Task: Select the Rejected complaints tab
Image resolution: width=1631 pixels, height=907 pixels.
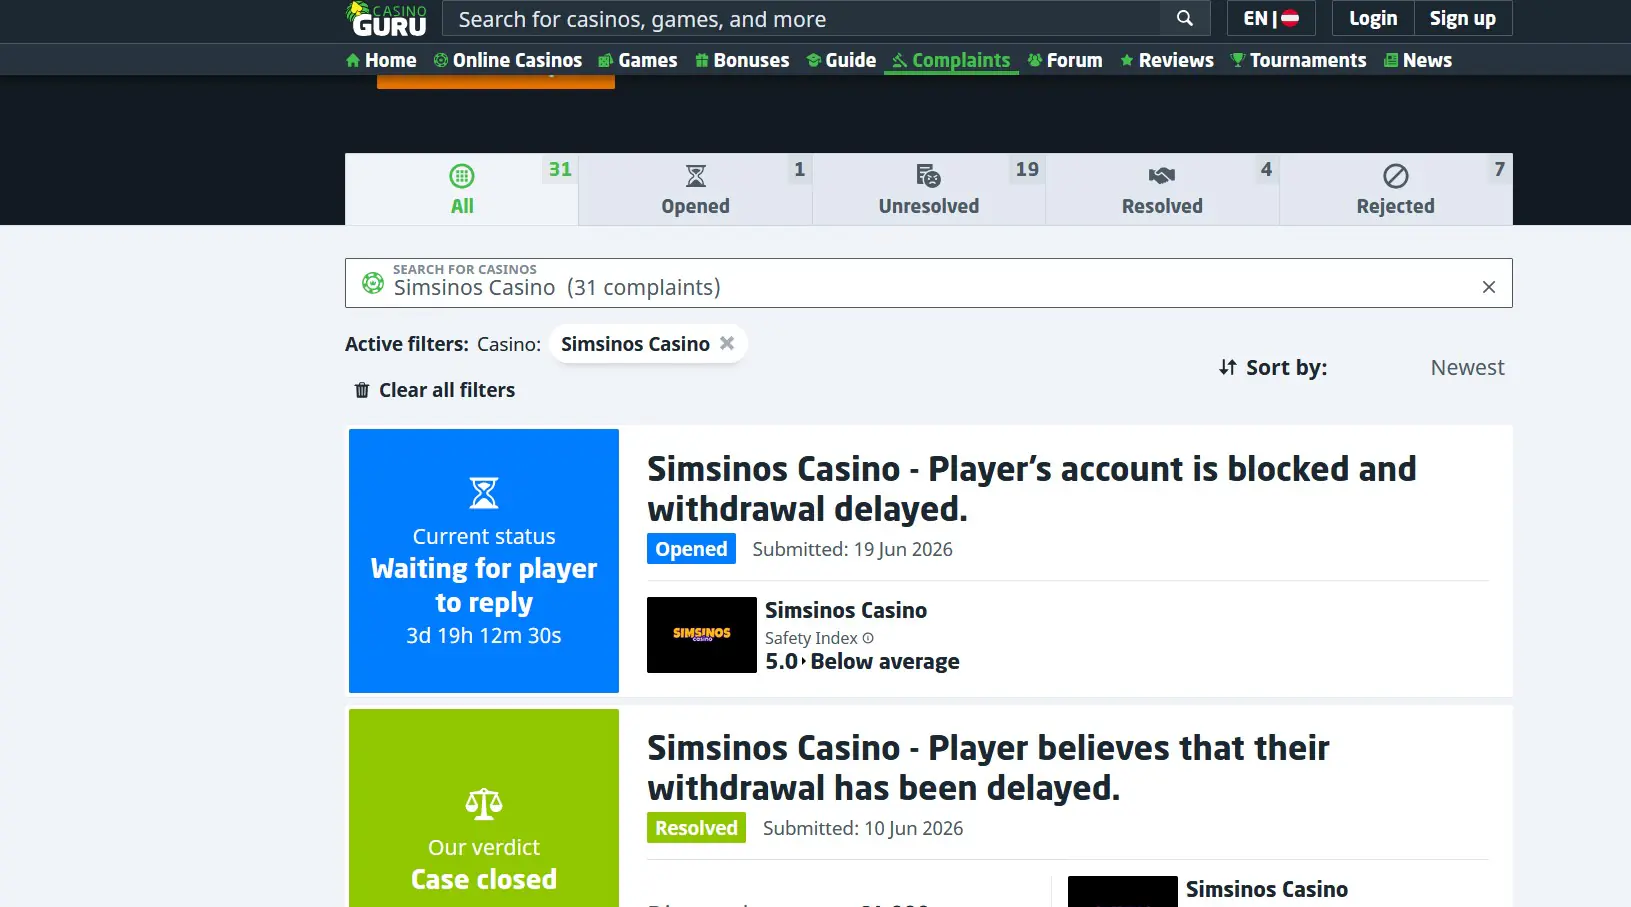Action: pos(1396,189)
